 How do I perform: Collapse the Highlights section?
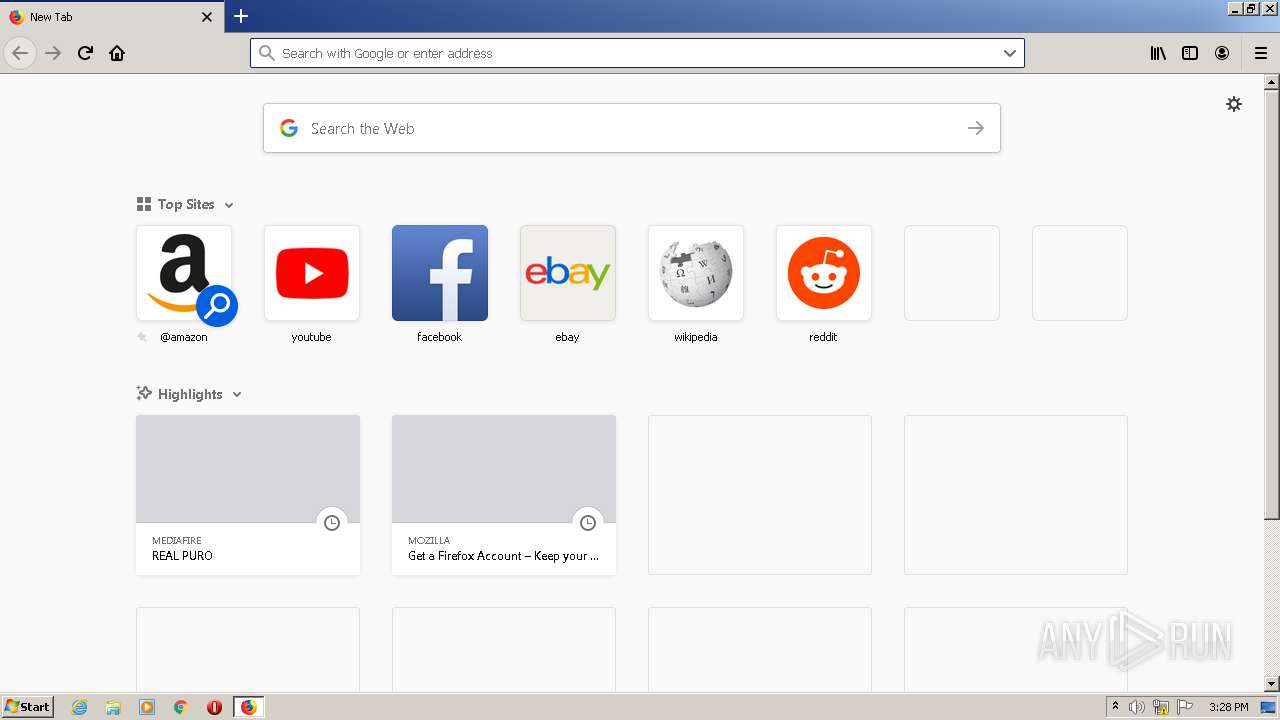[x=237, y=395]
